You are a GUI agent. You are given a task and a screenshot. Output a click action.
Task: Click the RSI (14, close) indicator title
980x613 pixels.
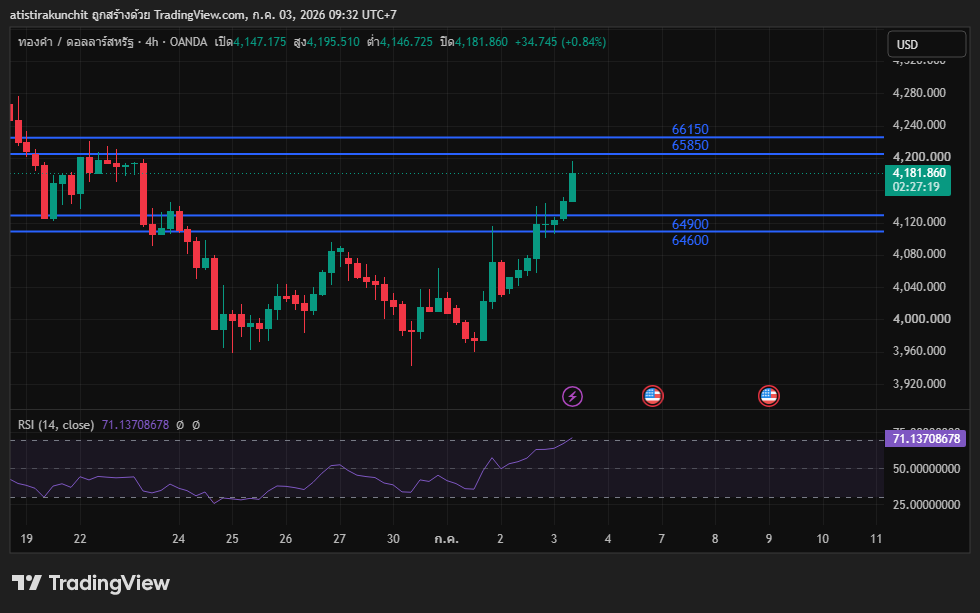coord(56,425)
